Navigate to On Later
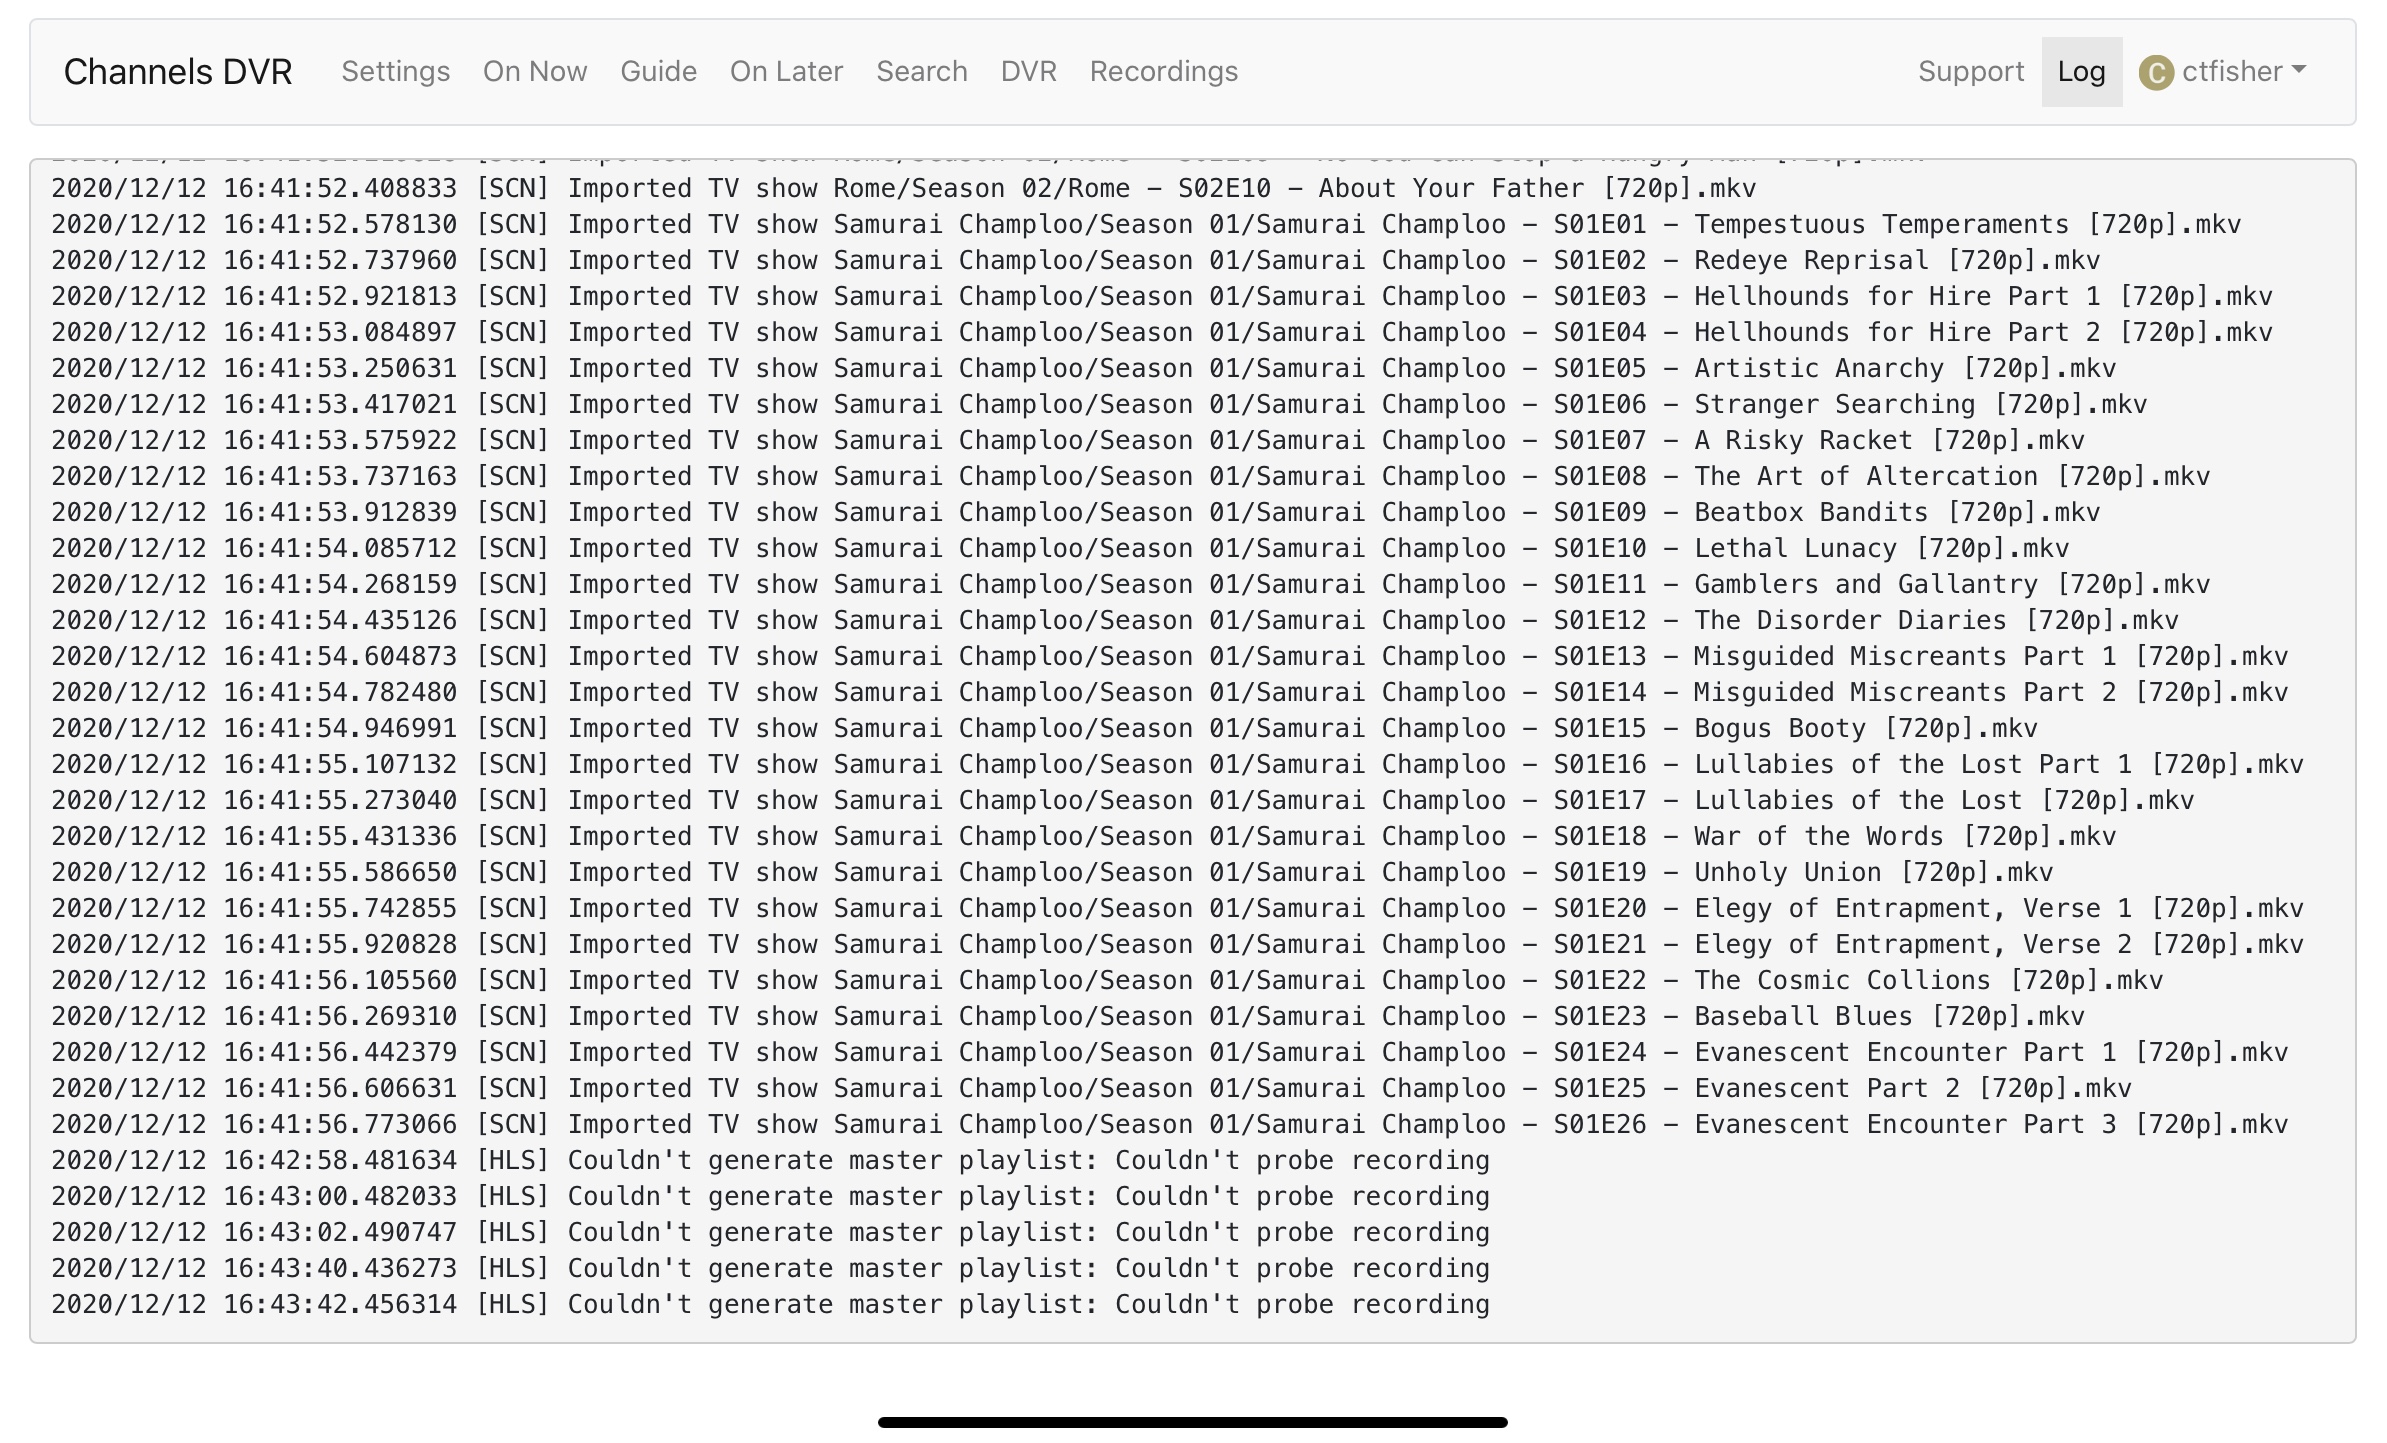The height and width of the screenshot is (1443, 2387). [786, 72]
